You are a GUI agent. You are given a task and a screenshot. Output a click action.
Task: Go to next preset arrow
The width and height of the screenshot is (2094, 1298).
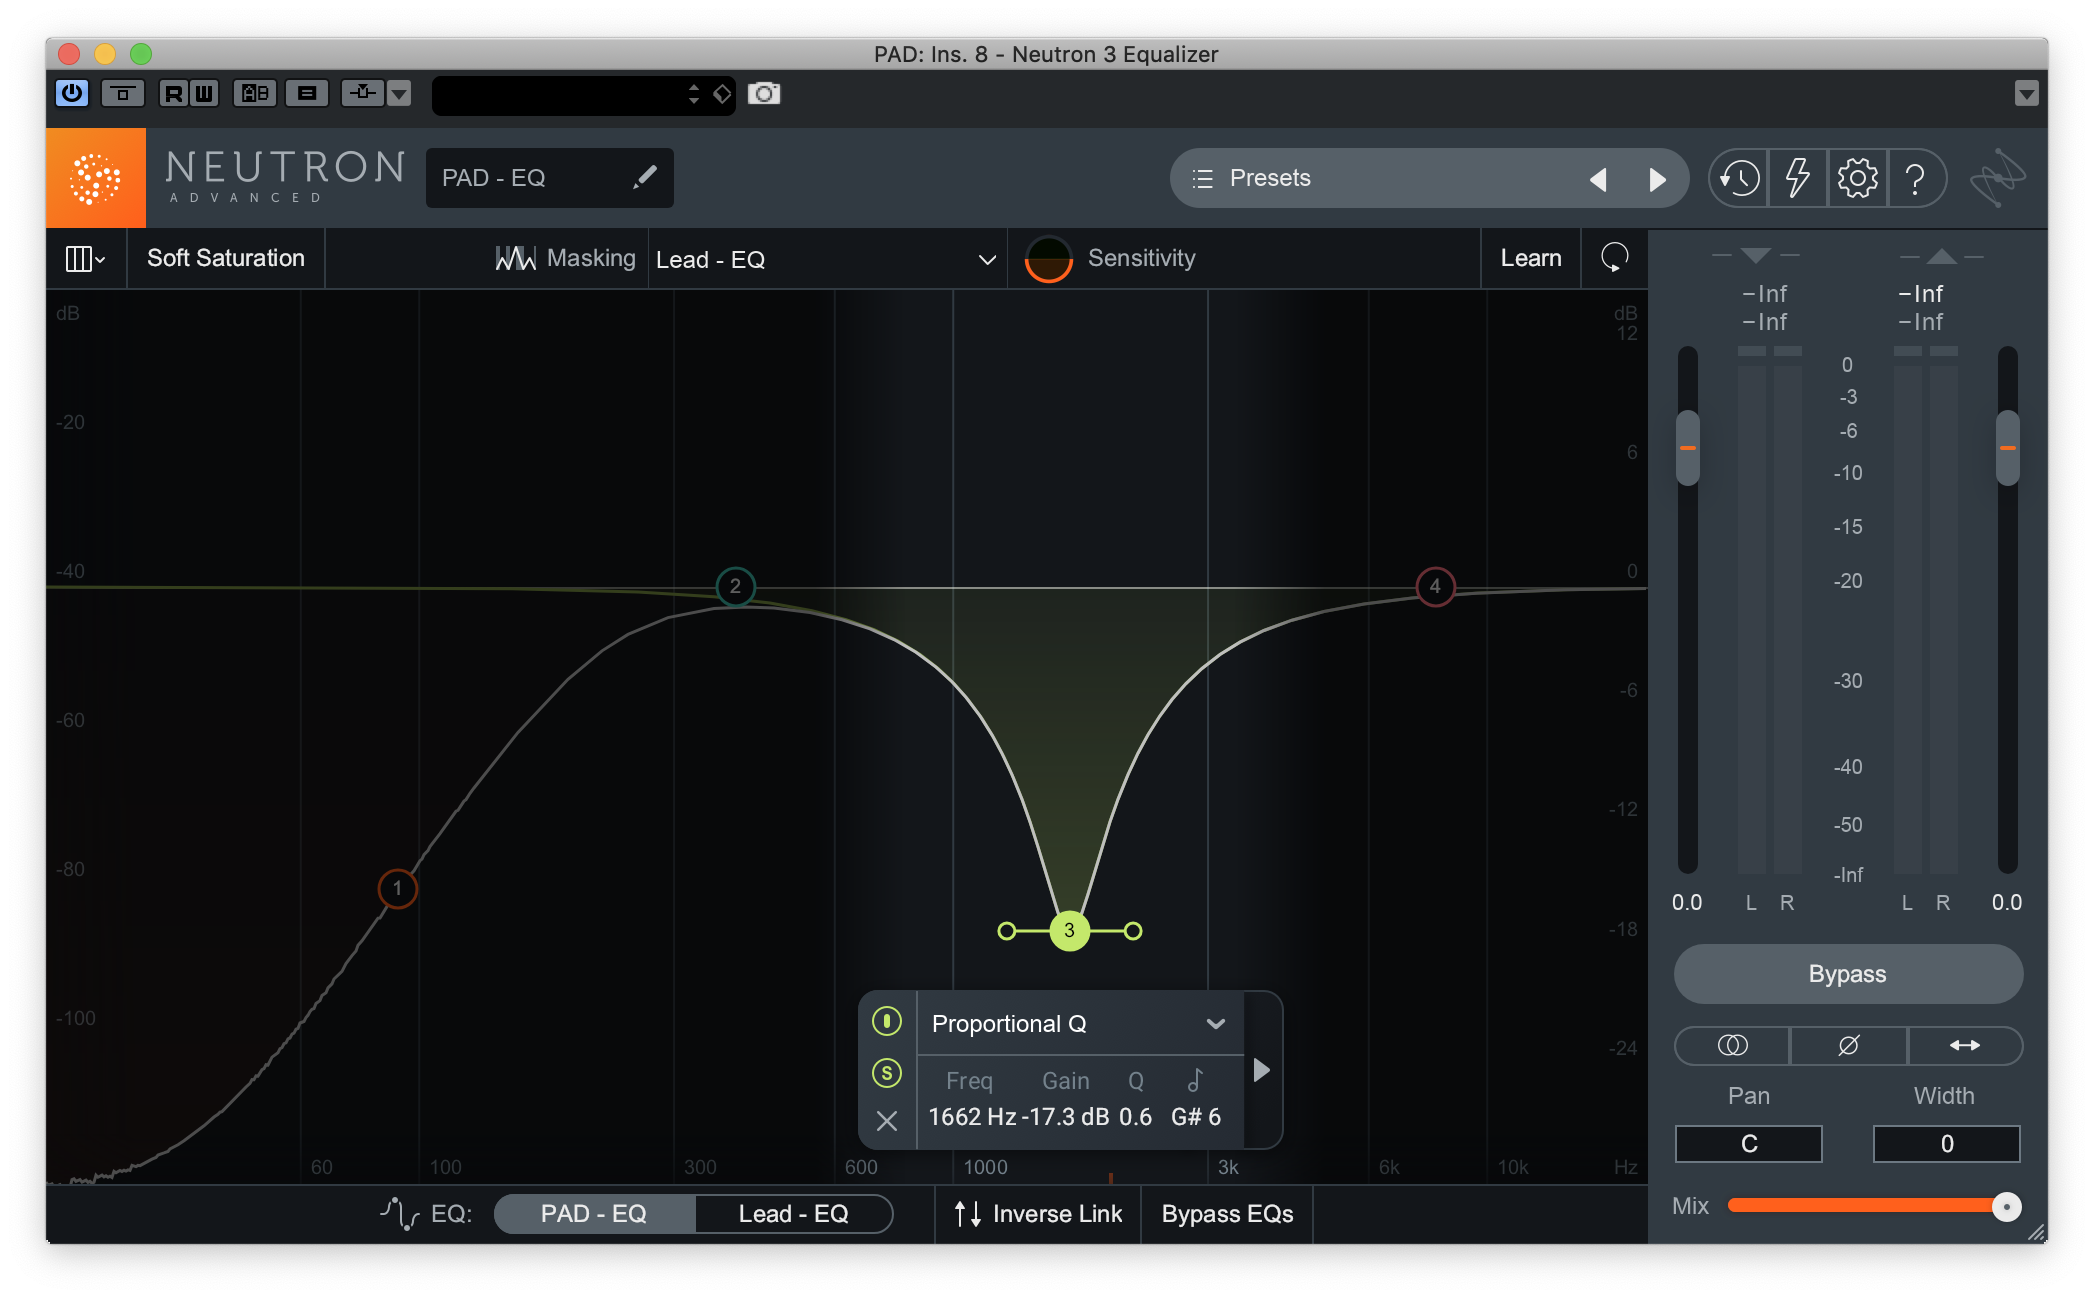(x=1657, y=179)
